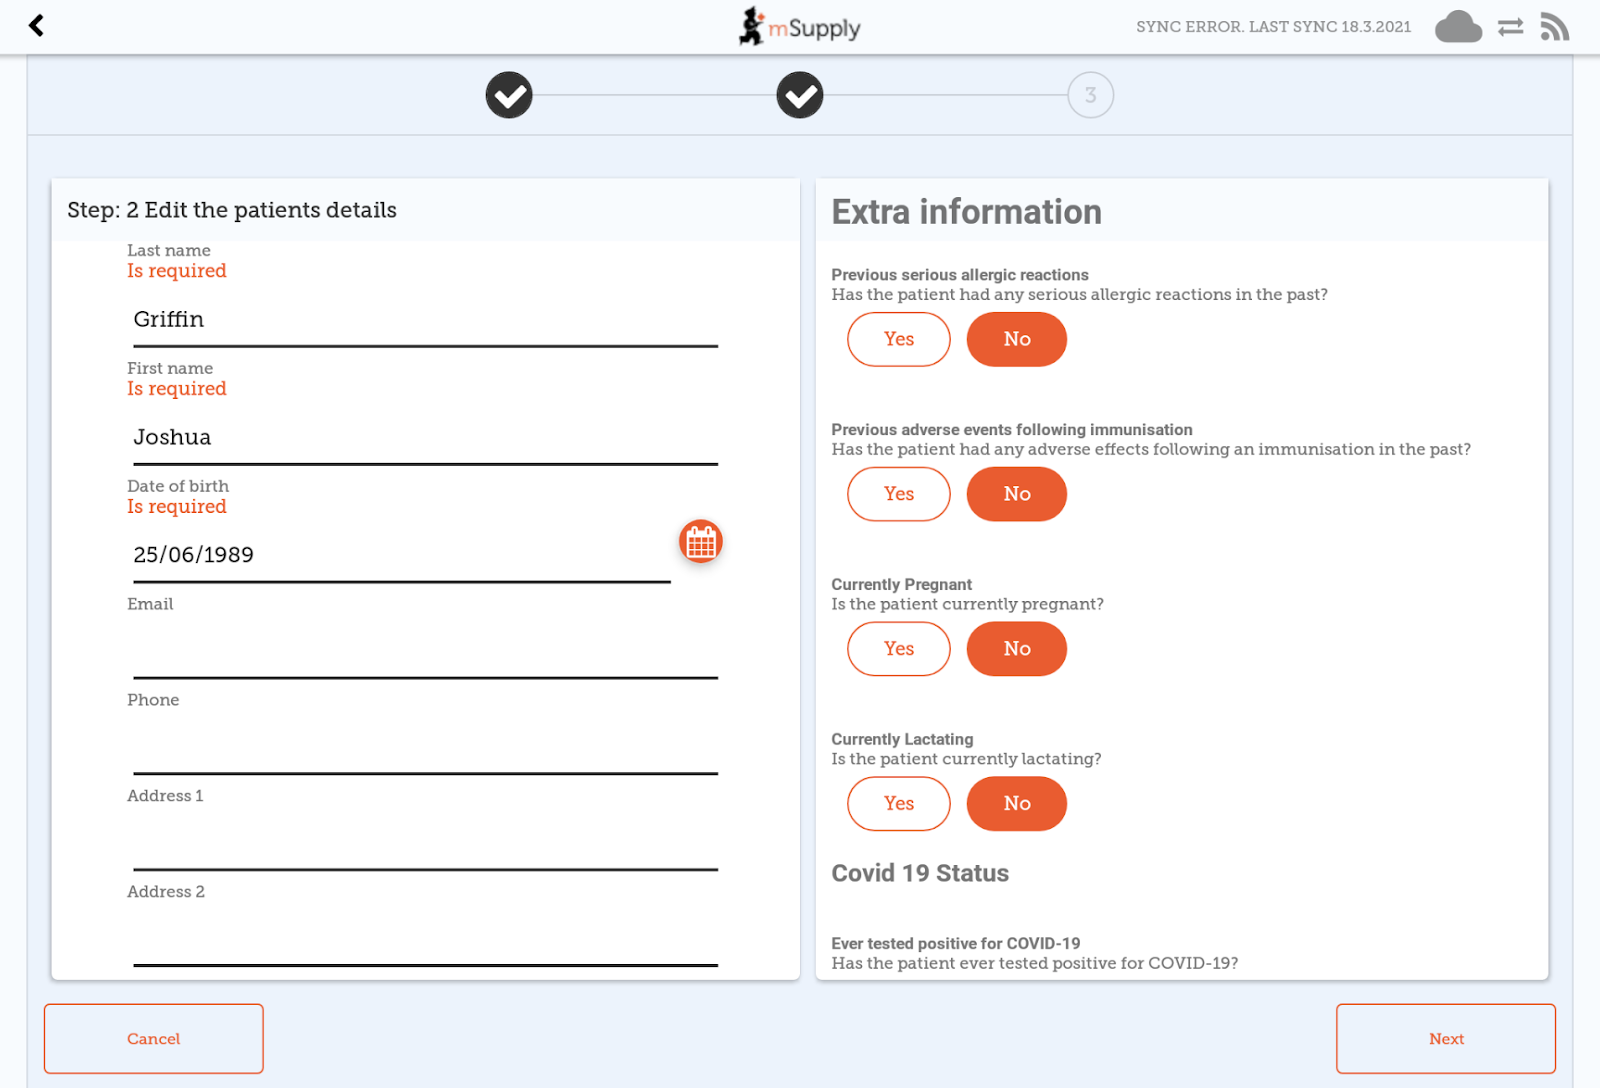Viewport: 1600px width, 1088px height.
Task: Open the date of birth calendar picker
Action: 701,542
